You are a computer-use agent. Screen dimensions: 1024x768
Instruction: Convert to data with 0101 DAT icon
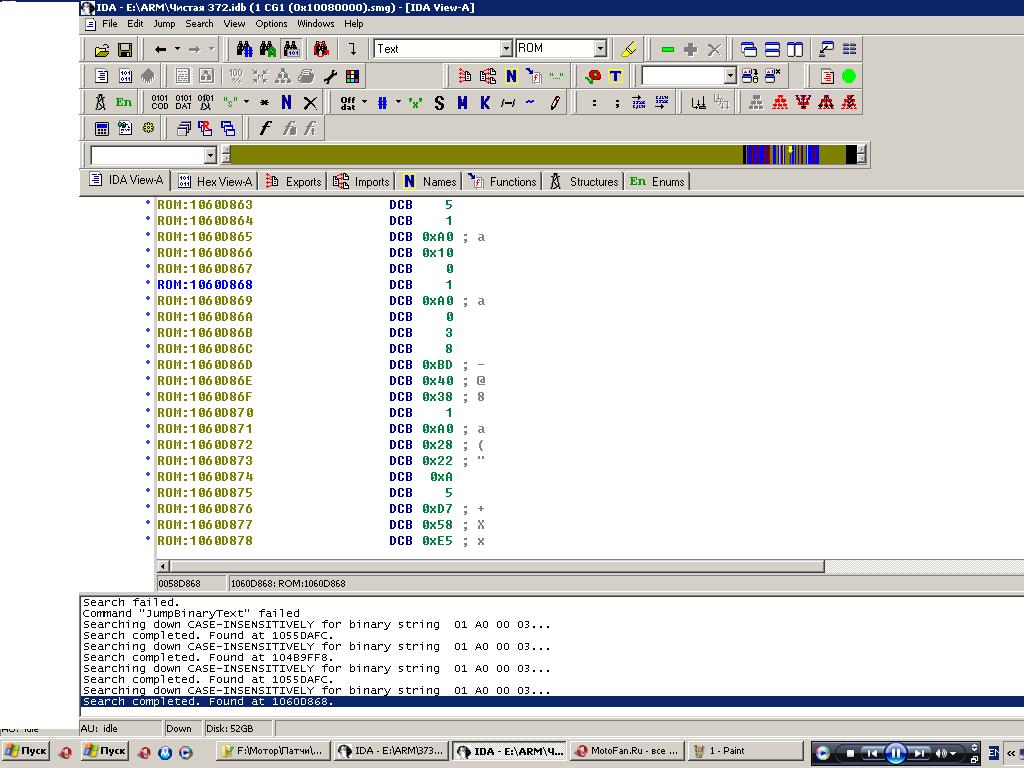(x=184, y=103)
